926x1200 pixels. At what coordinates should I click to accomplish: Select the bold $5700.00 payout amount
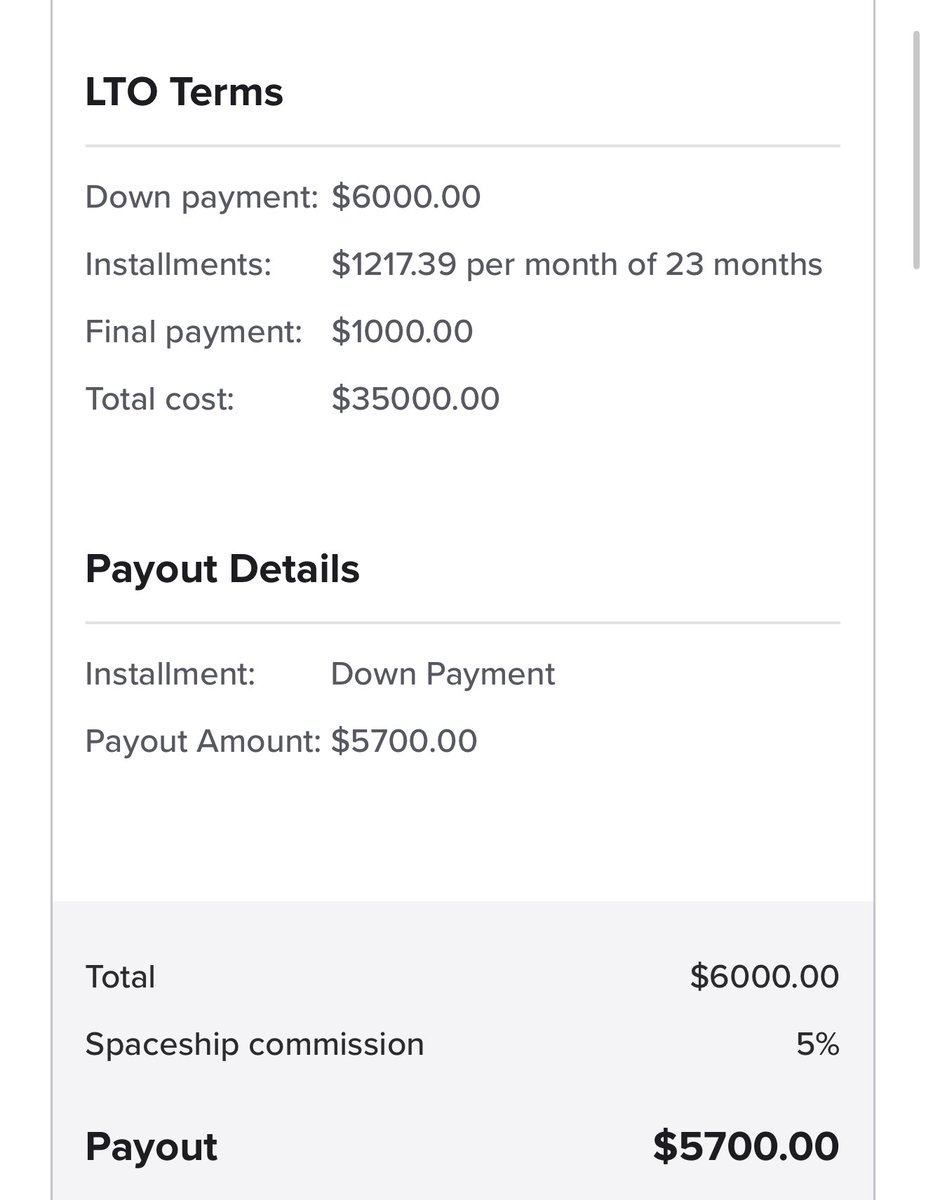click(x=746, y=1147)
